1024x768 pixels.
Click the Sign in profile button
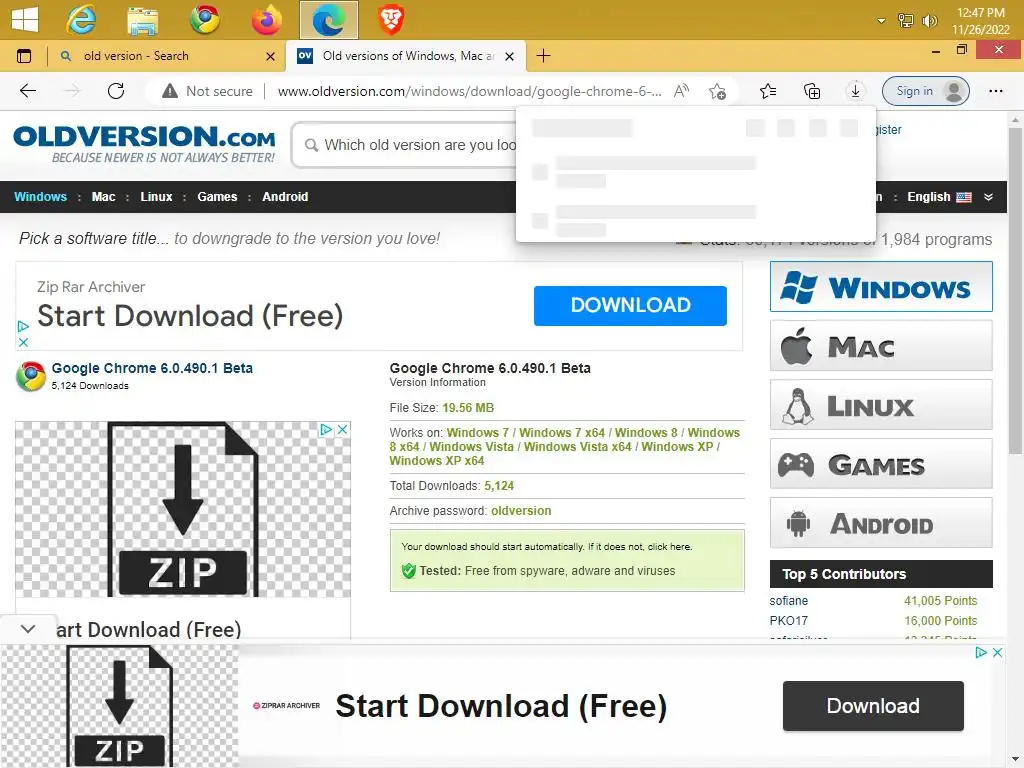click(925, 91)
